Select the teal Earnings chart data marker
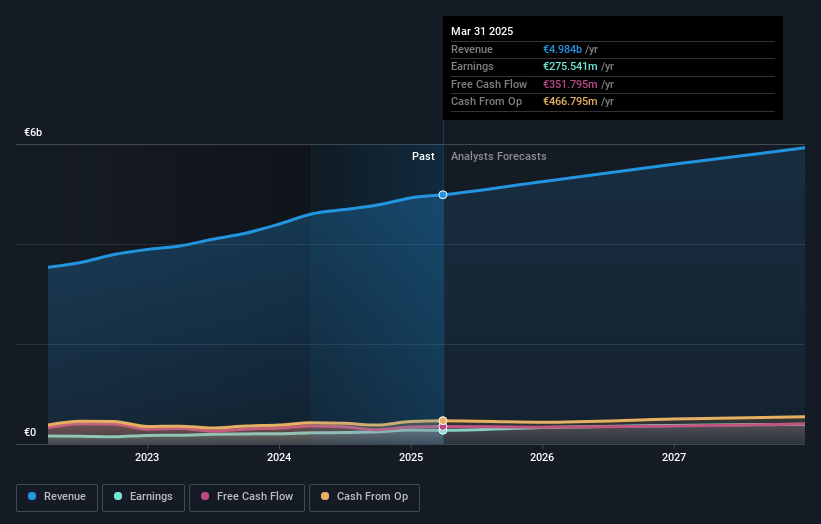 click(443, 430)
